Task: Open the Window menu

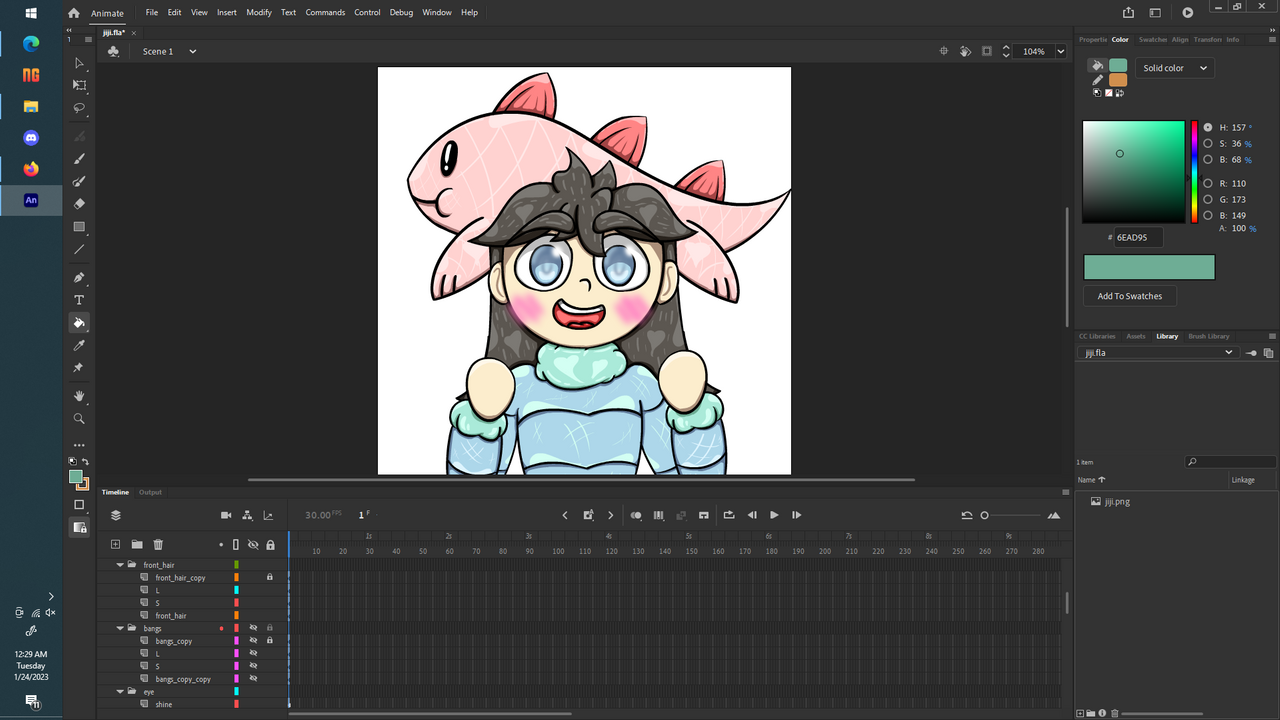Action: point(437,13)
